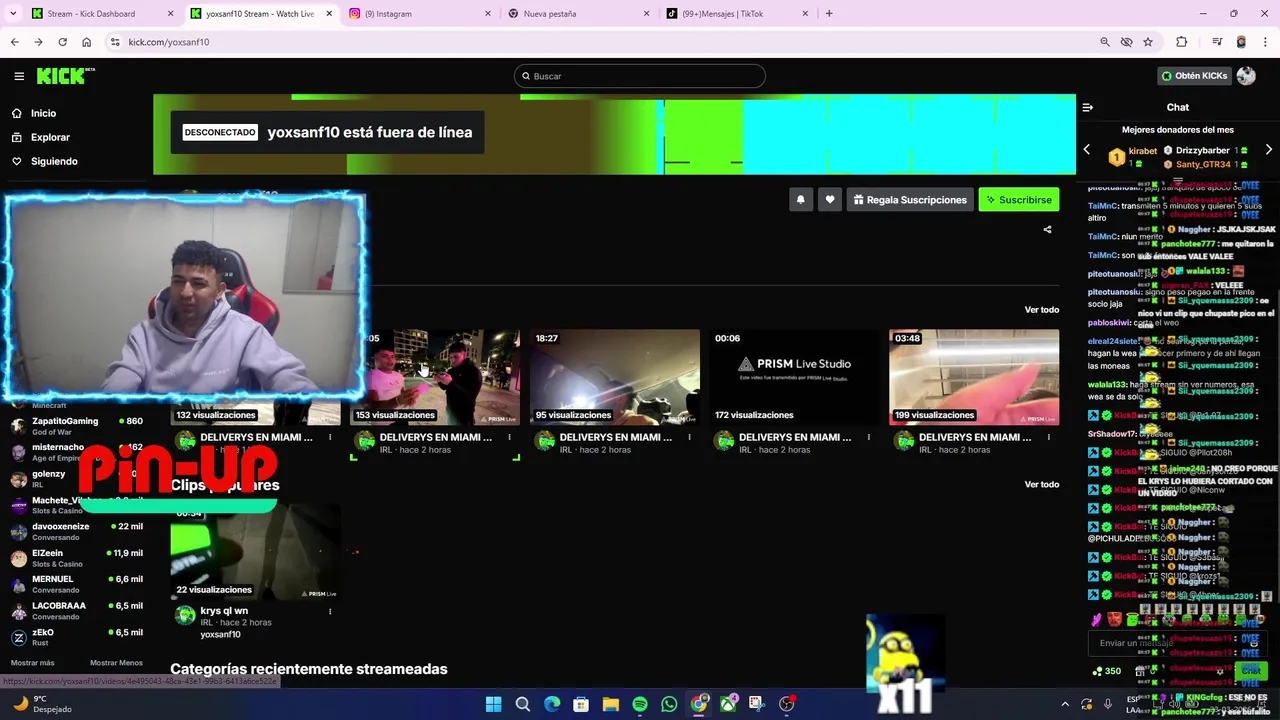Image resolution: width=1280 pixels, height=720 pixels.
Task: Open options menu of 199 visualizaciones video
Action: coord(1048,437)
